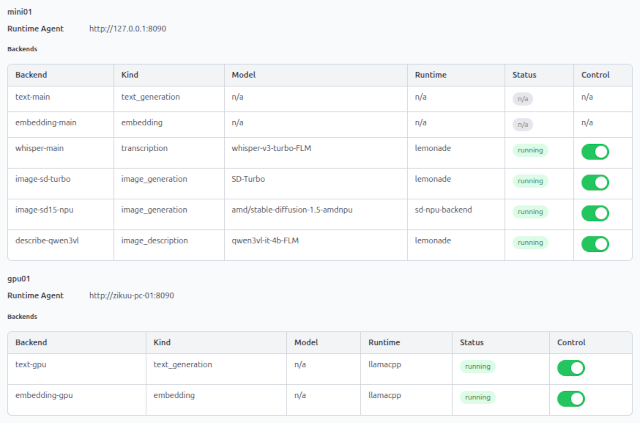Click running status badge of embedding-gpu
Screen dimensions: 640x423
pyautogui.click(x=478, y=397)
